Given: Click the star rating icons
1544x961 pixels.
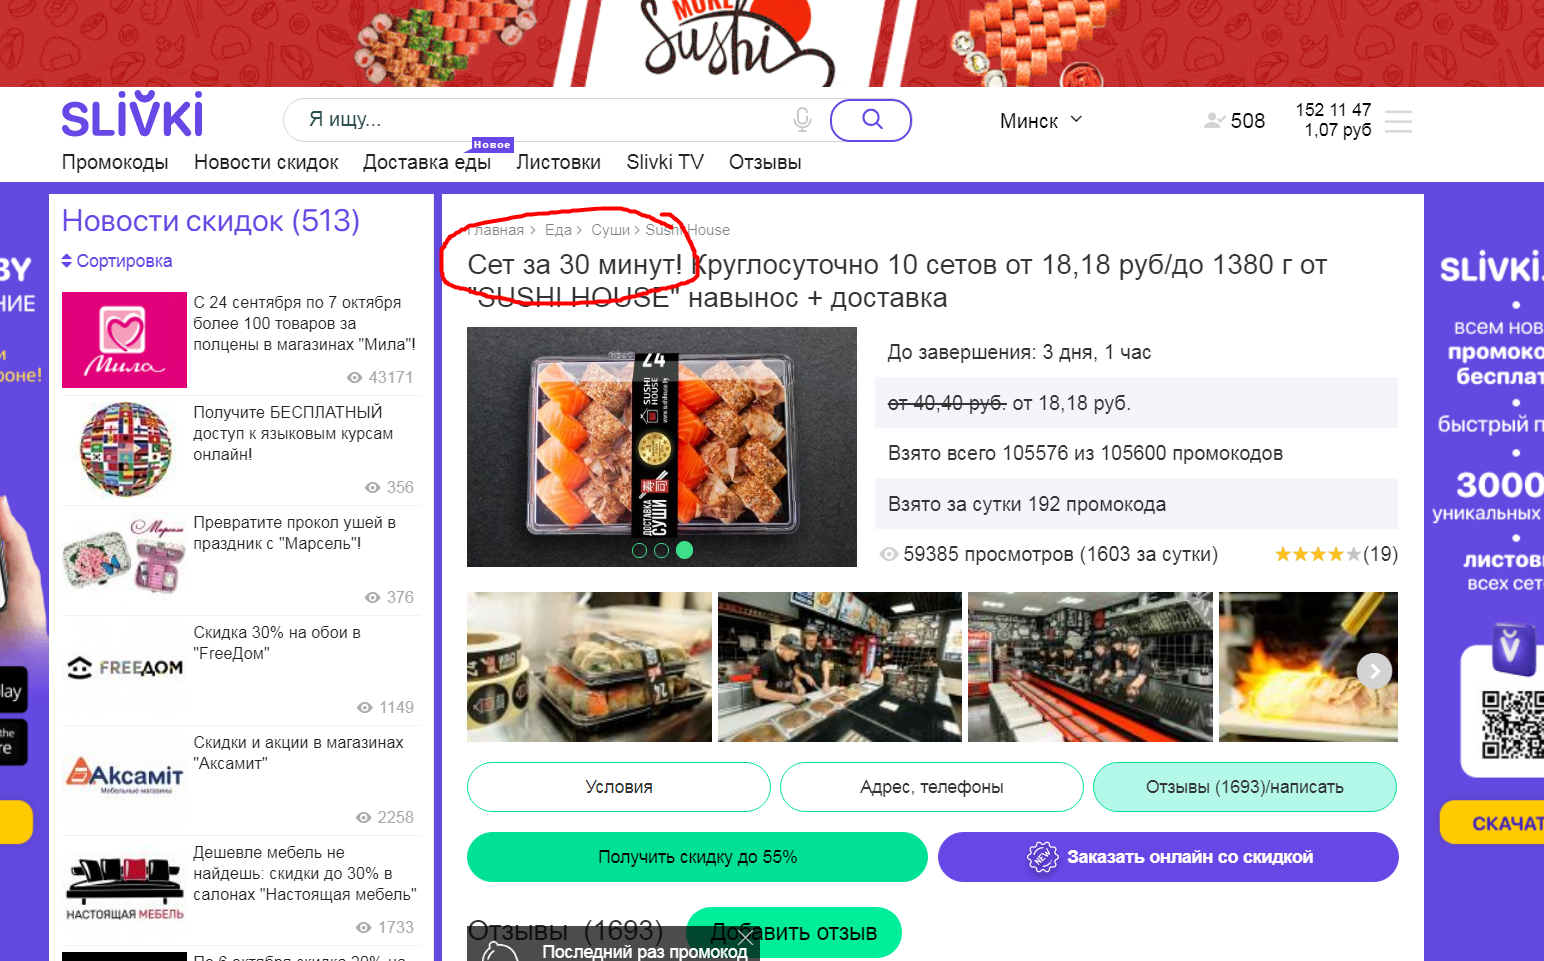Looking at the screenshot, I should click(1317, 554).
